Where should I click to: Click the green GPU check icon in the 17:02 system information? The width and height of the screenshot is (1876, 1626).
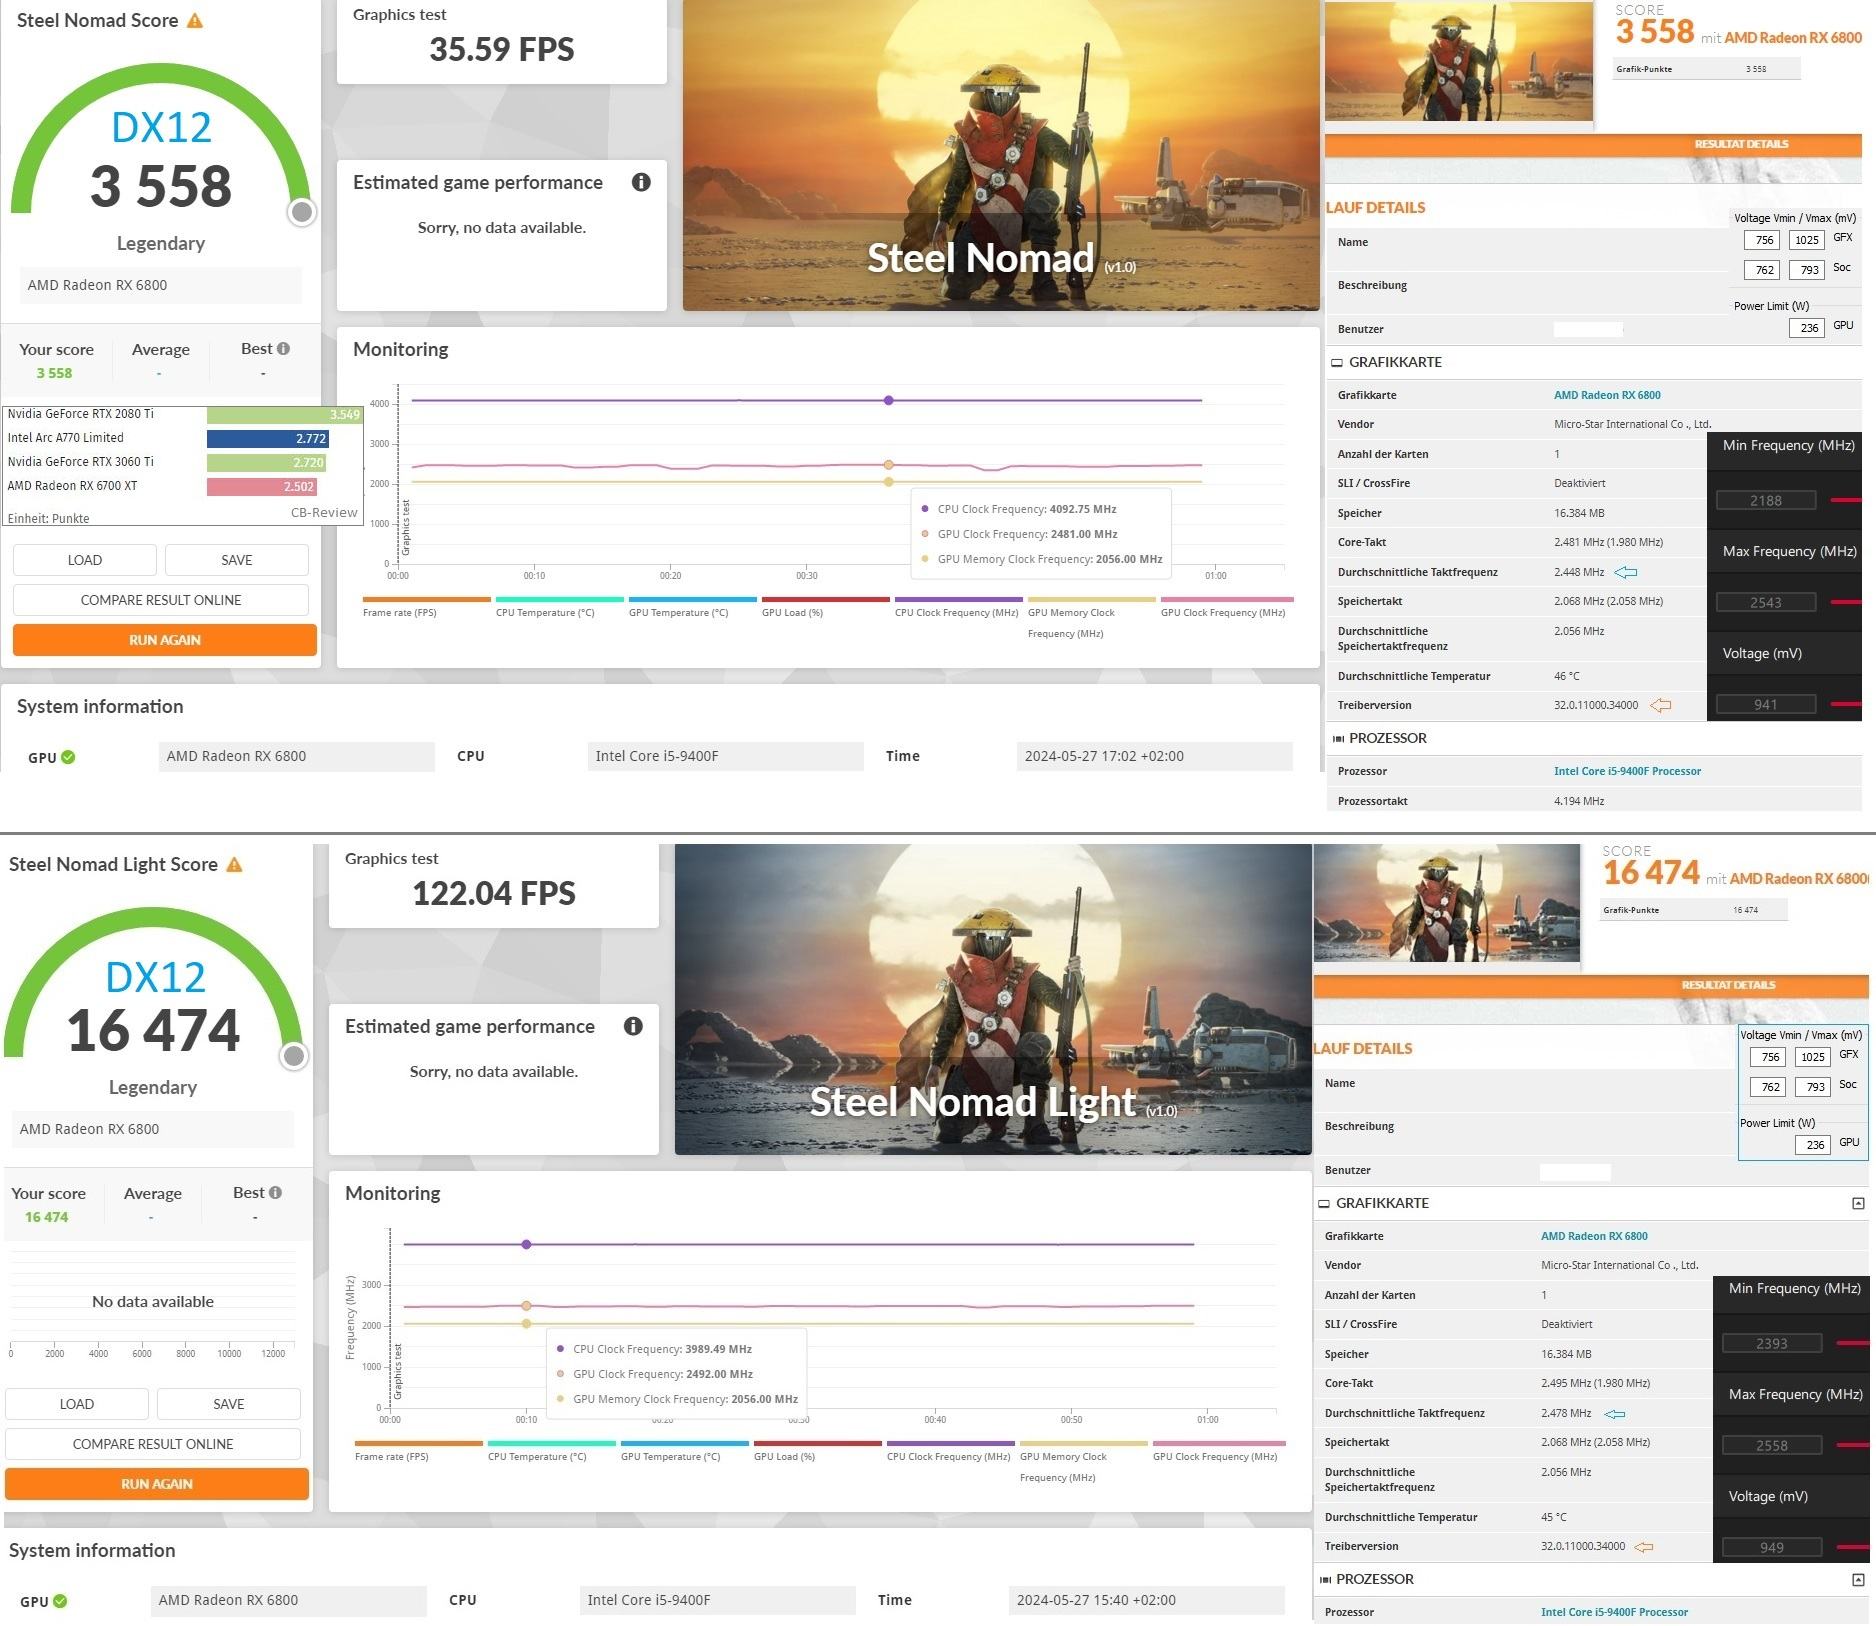point(68,757)
